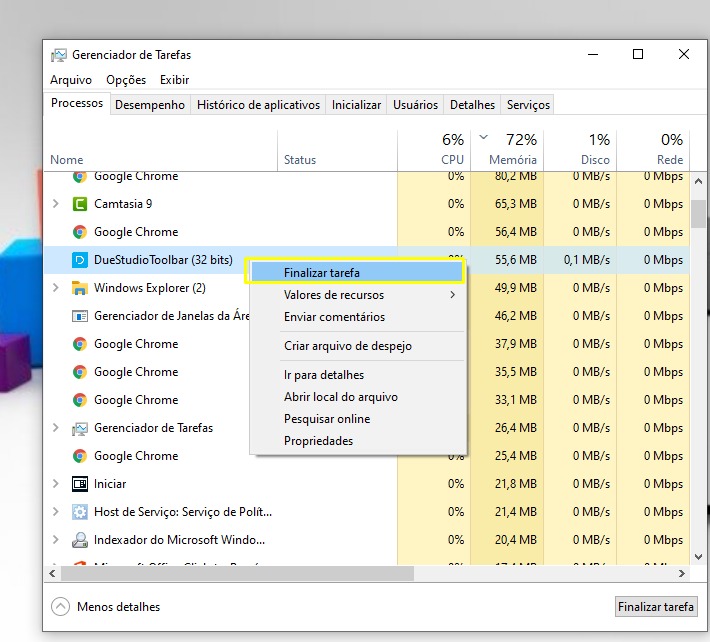The width and height of the screenshot is (710, 642).
Task: Click vertical scrollbar down arrow
Action: (x=698, y=557)
